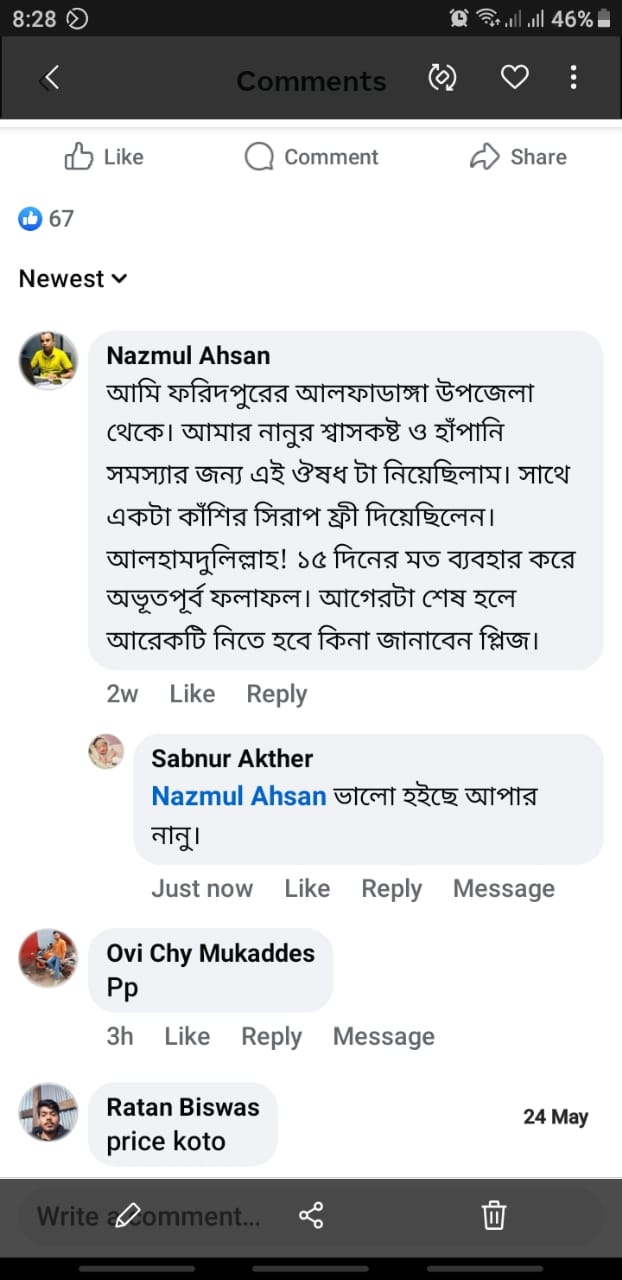Reply to Nazmul Ahsan's comment
The height and width of the screenshot is (1280, 622).
point(276,694)
